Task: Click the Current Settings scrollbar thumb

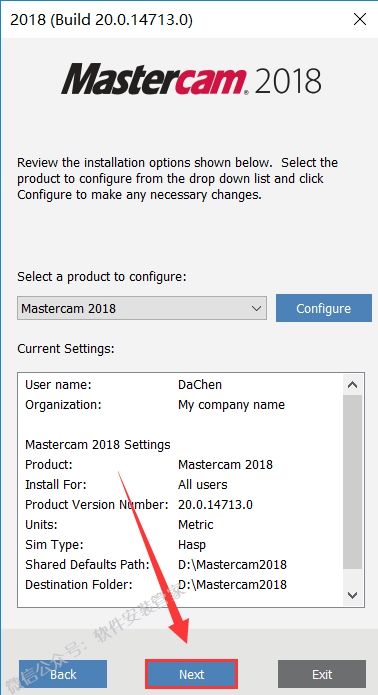Action: point(353,481)
